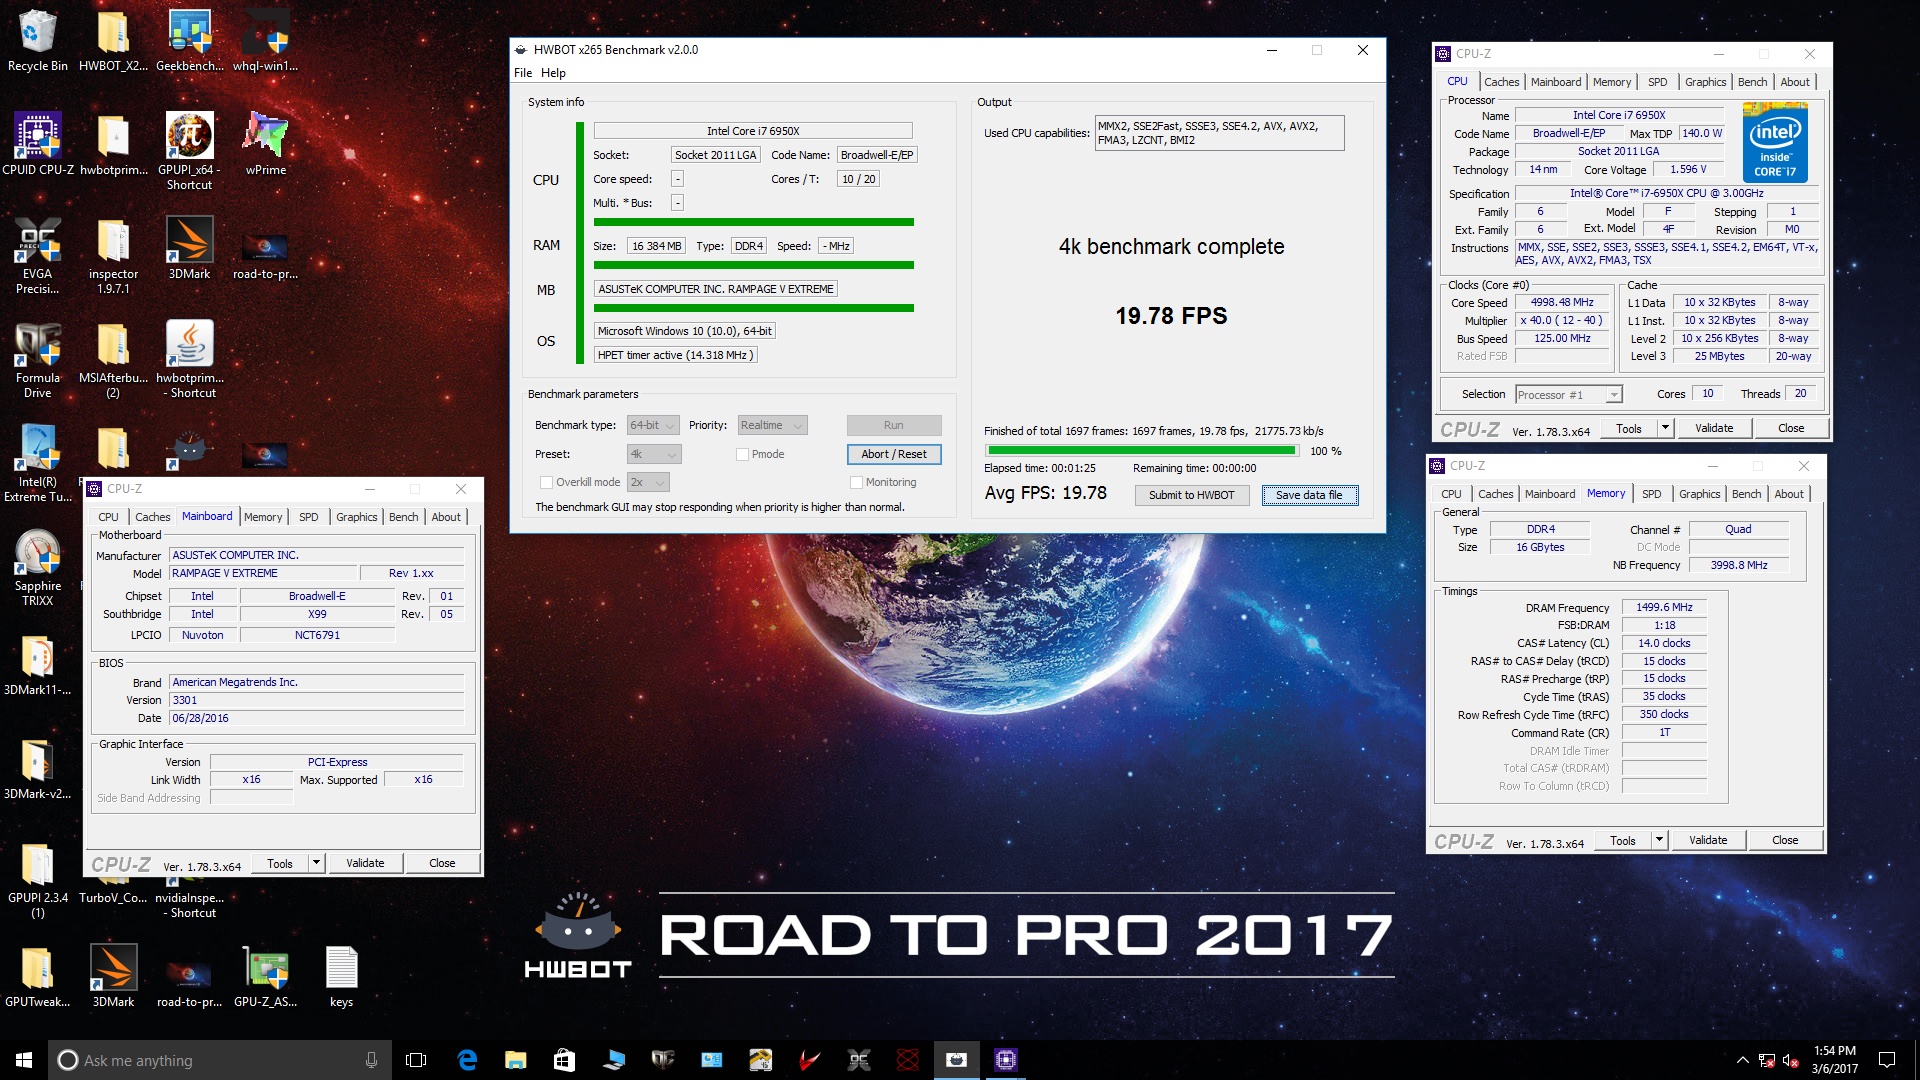
Task: Open the File menu in HWBOT x265
Action: [523, 73]
